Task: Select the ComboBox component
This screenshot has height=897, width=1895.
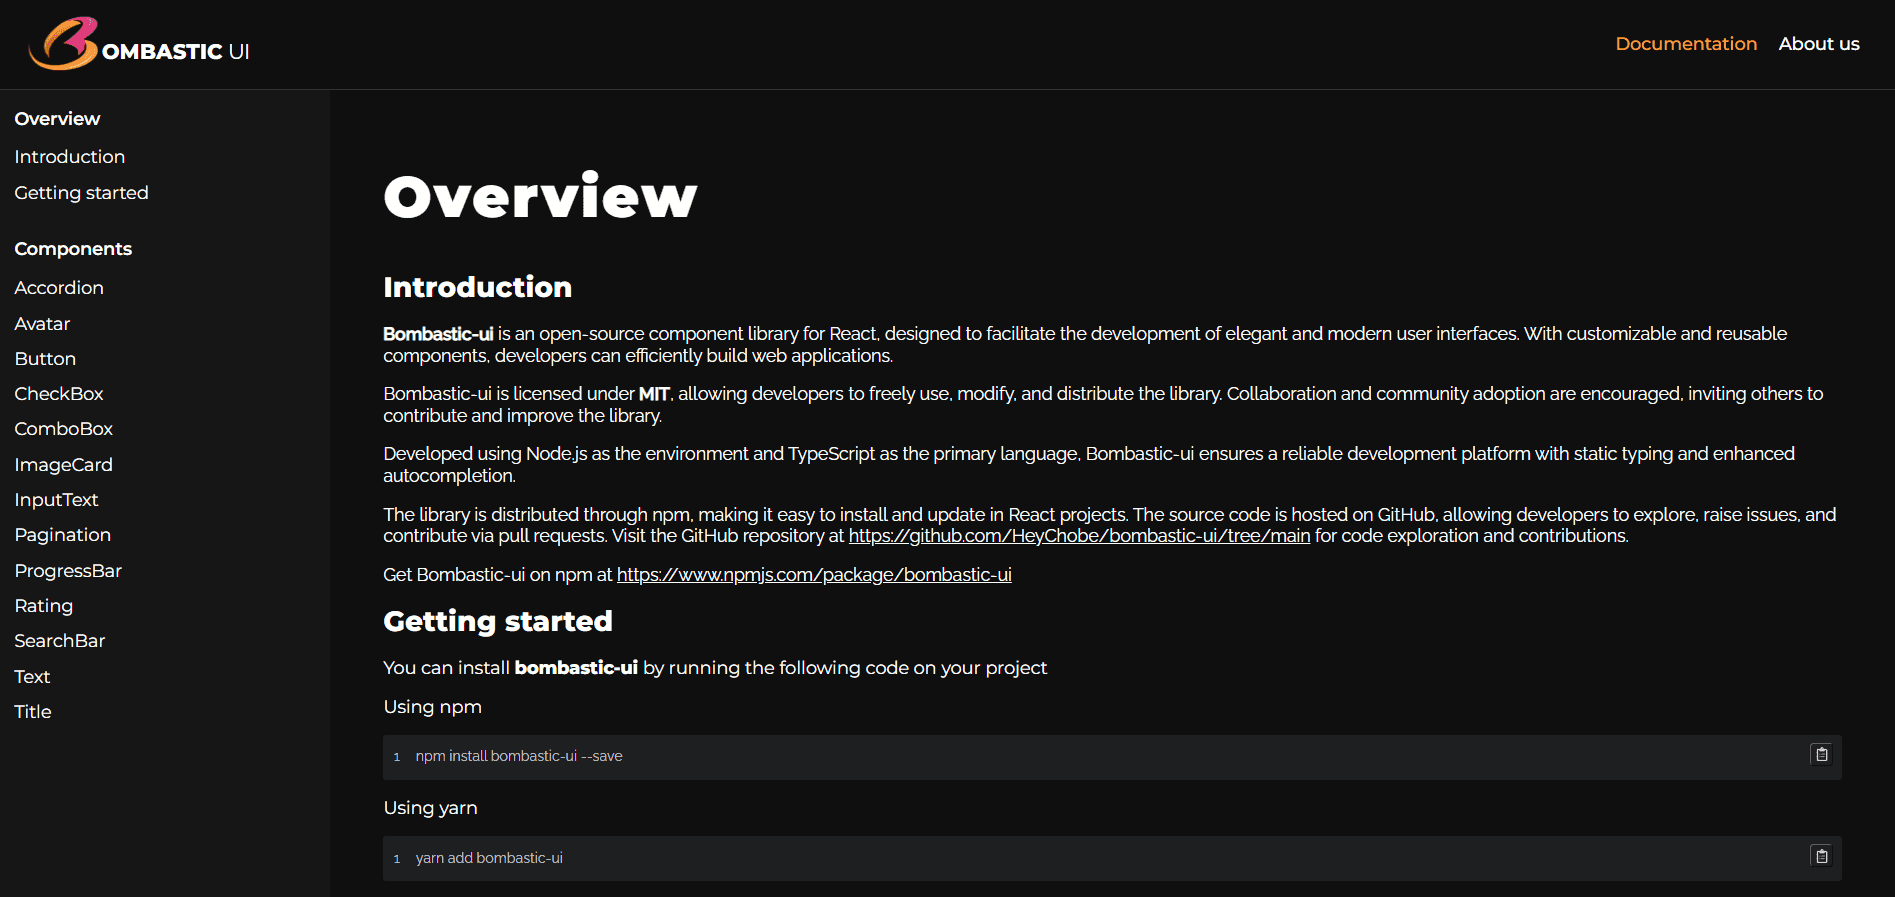Action: tap(63, 428)
